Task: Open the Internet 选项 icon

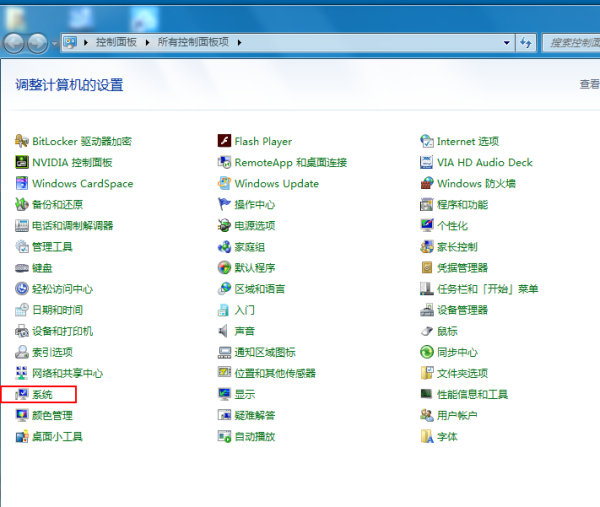Action: pos(427,141)
